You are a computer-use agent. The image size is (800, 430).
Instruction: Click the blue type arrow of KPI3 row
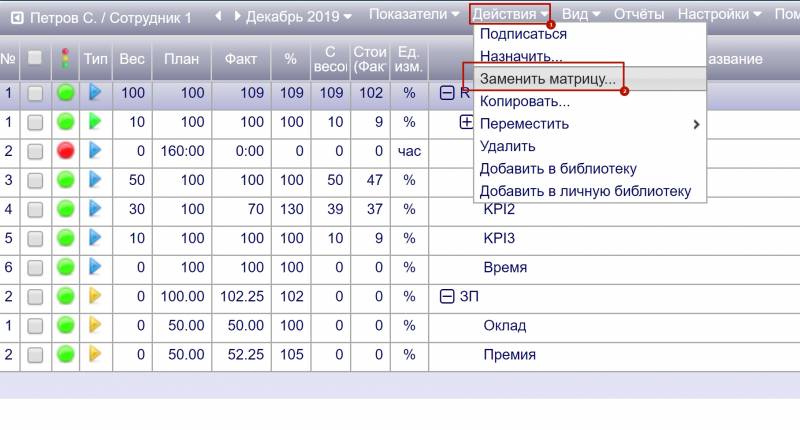pos(95,238)
